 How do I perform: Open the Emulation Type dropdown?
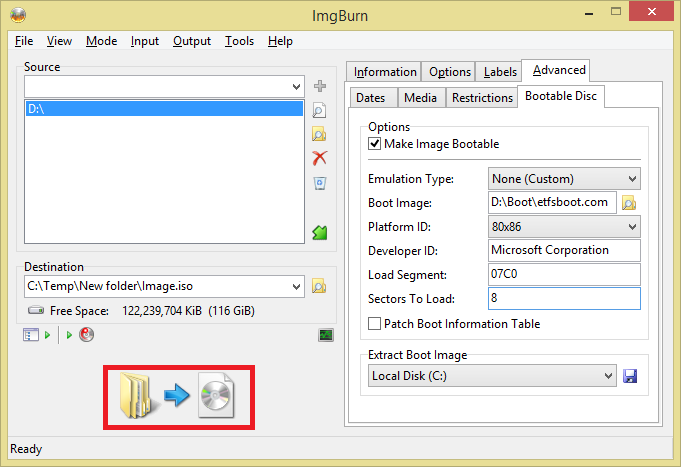pos(564,179)
